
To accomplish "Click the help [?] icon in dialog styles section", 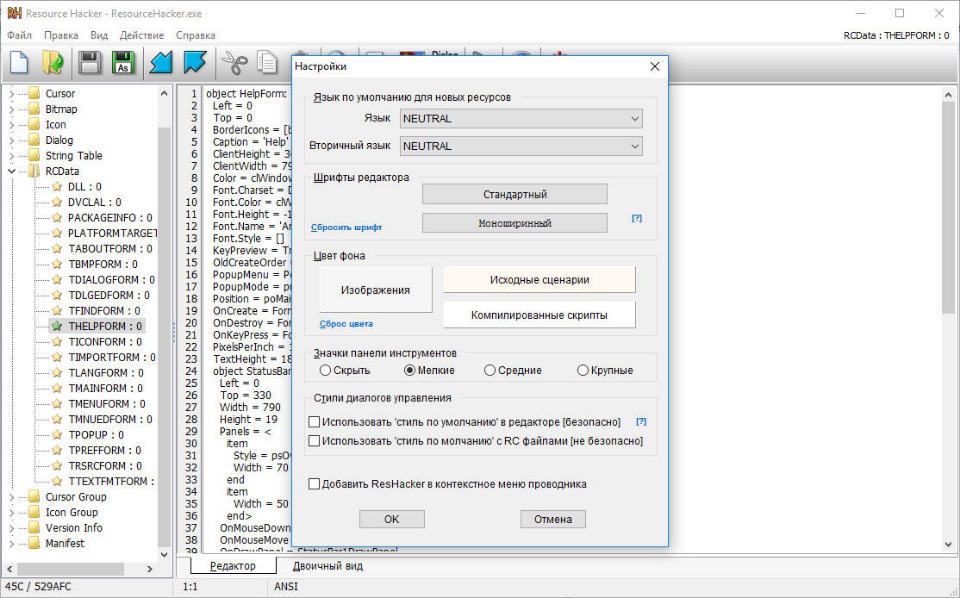I will [641, 422].
